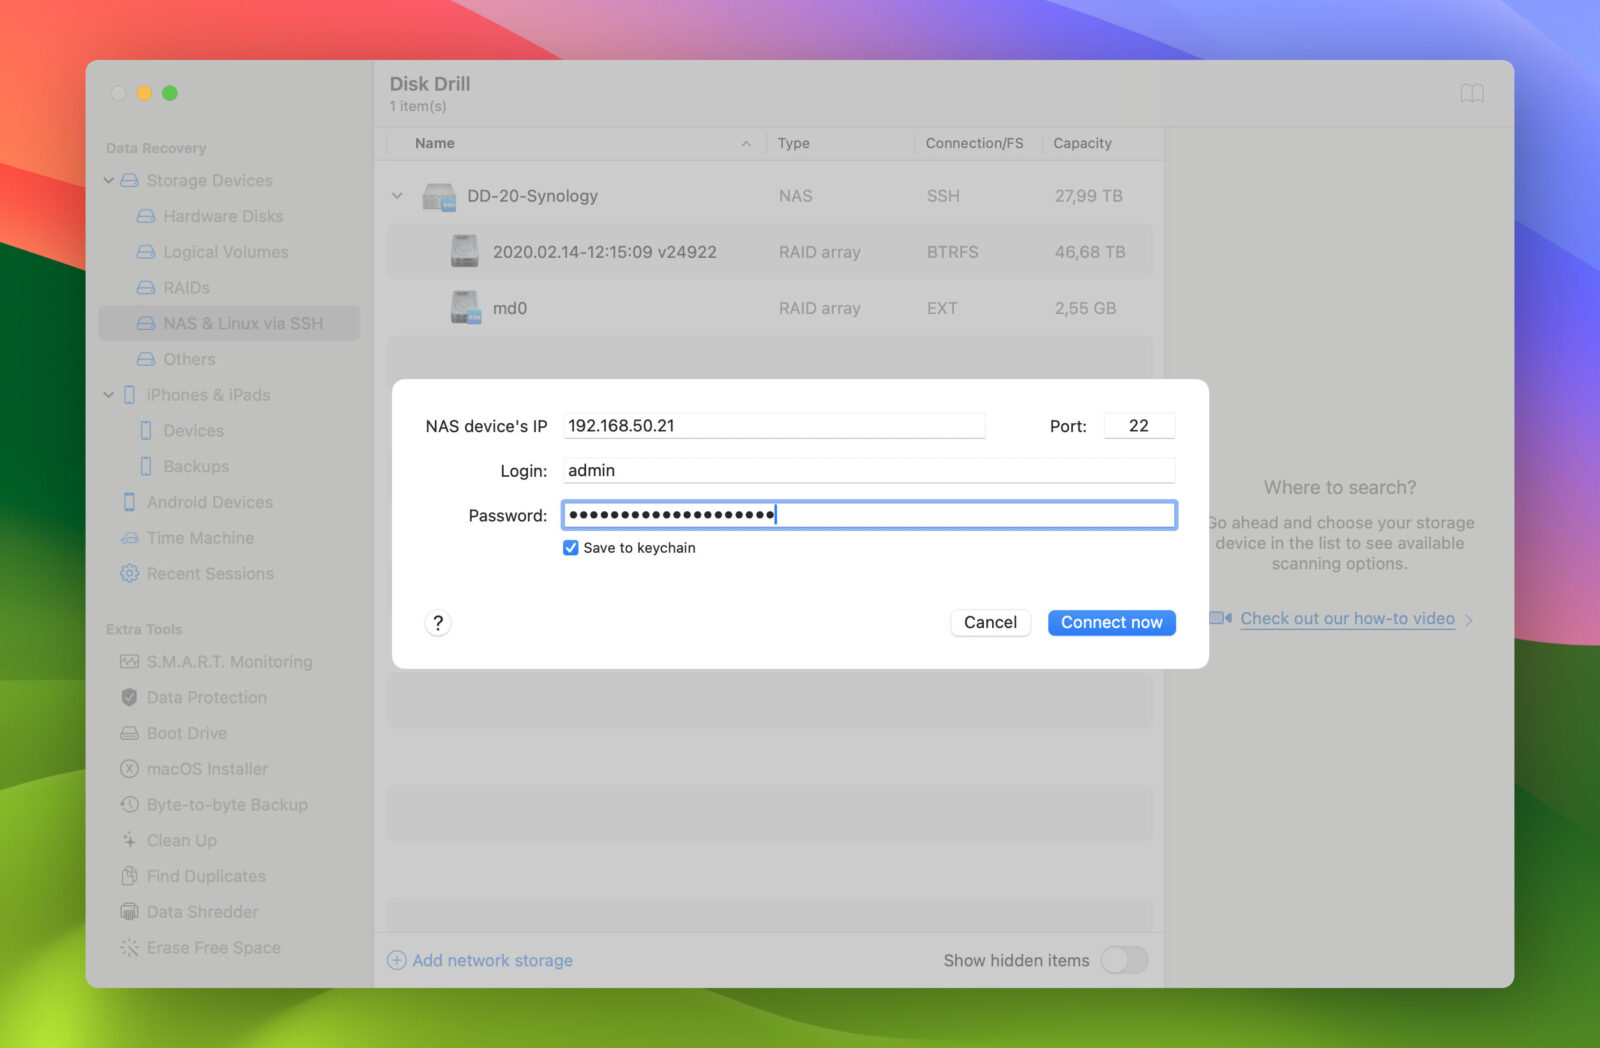Enable the Show hidden items switch
Screen dimensions: 1600x1048
(x=1123, y=960)
